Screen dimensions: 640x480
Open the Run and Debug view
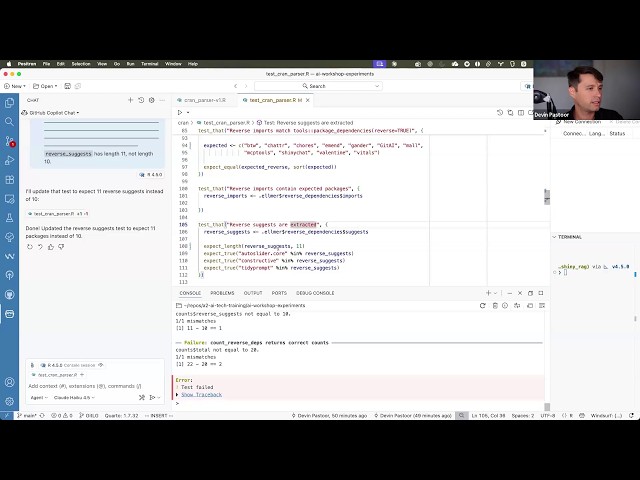(x=9, y=160)
